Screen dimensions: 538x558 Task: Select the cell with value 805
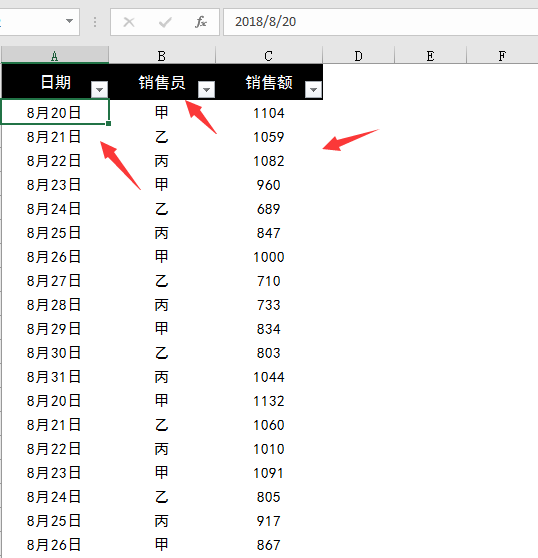(269, 496)
